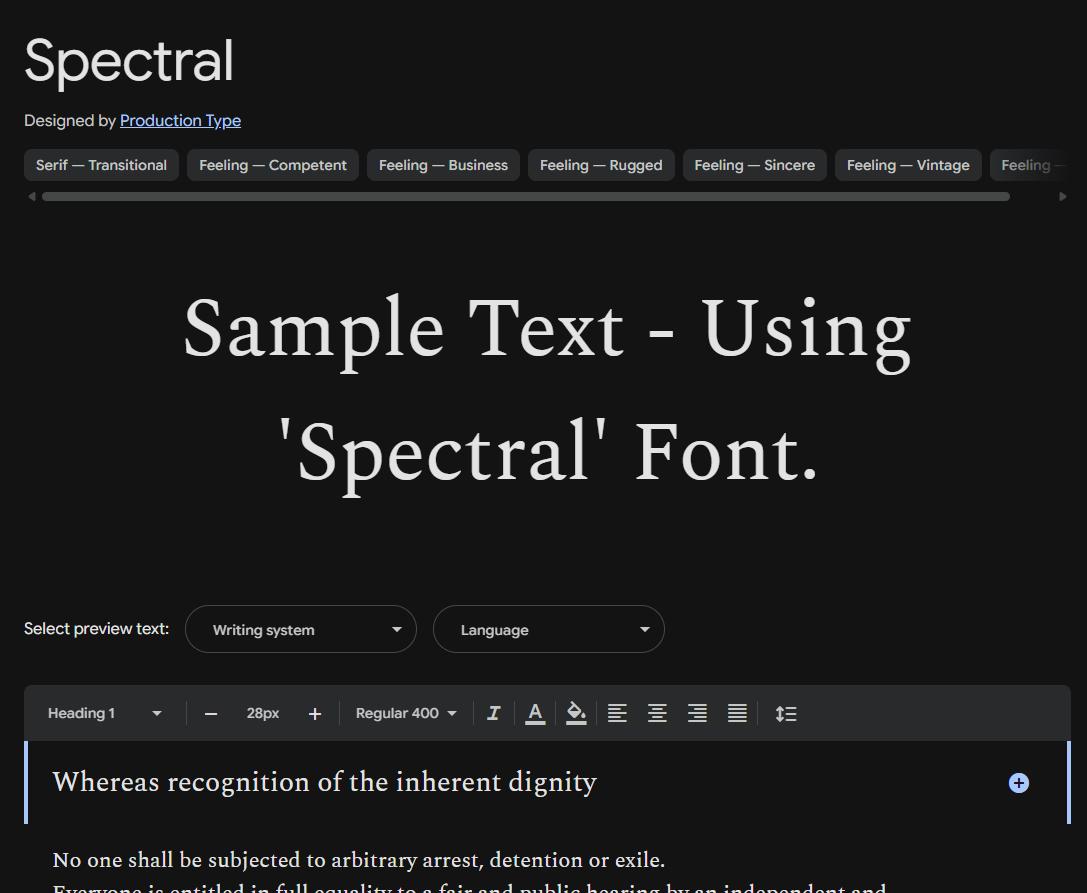
Task: Expand the Language dropdown
Action: (x=548, y=629)
